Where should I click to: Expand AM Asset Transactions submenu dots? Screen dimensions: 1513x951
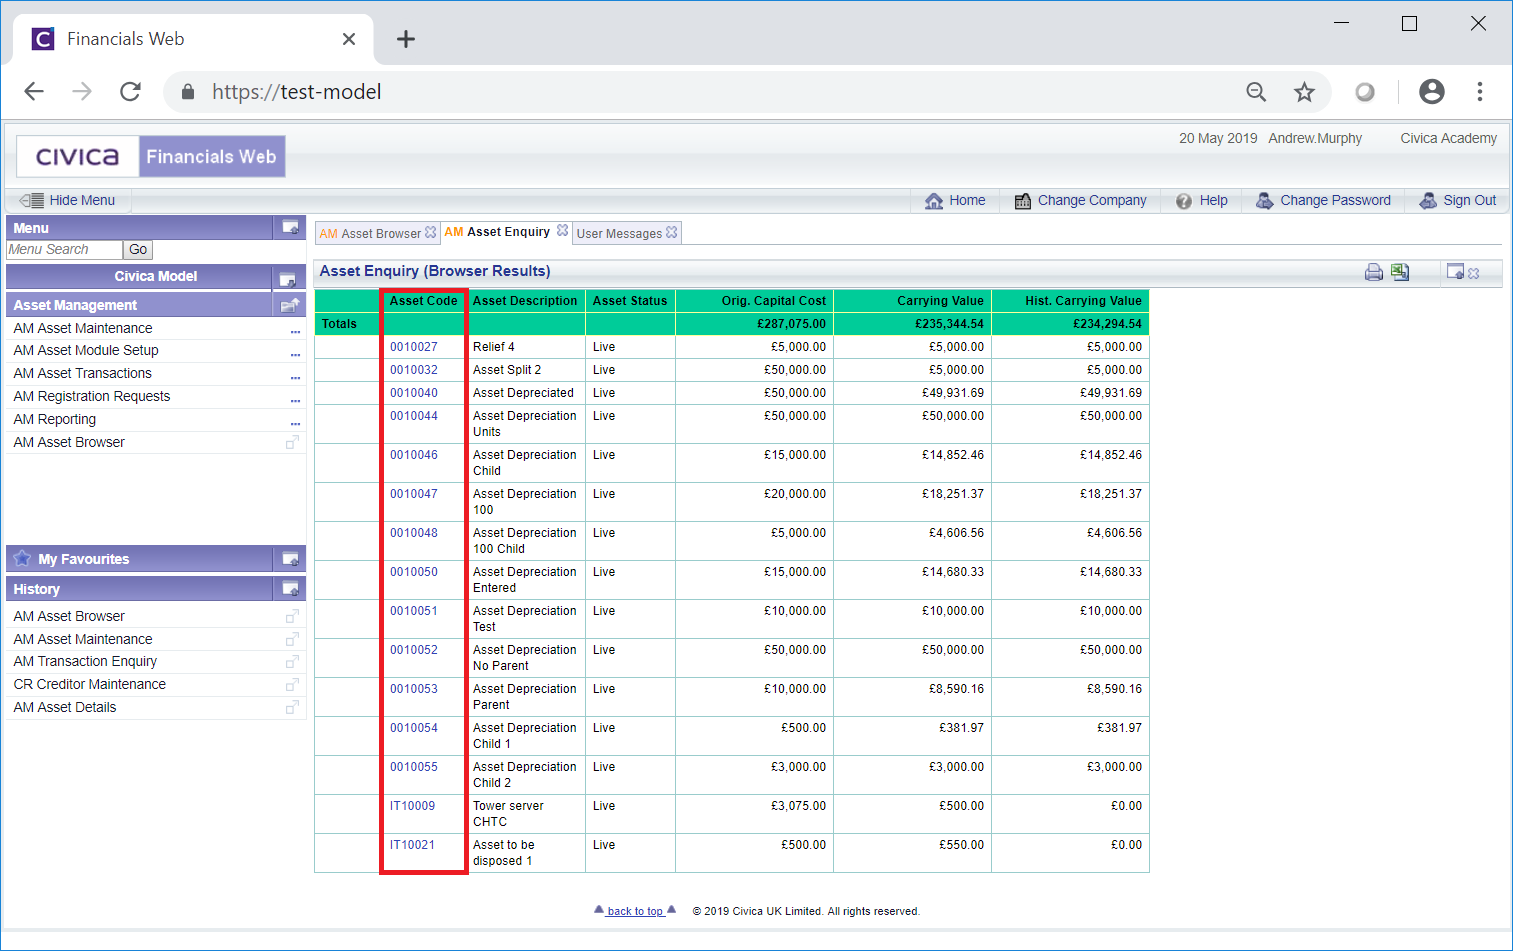295,377
